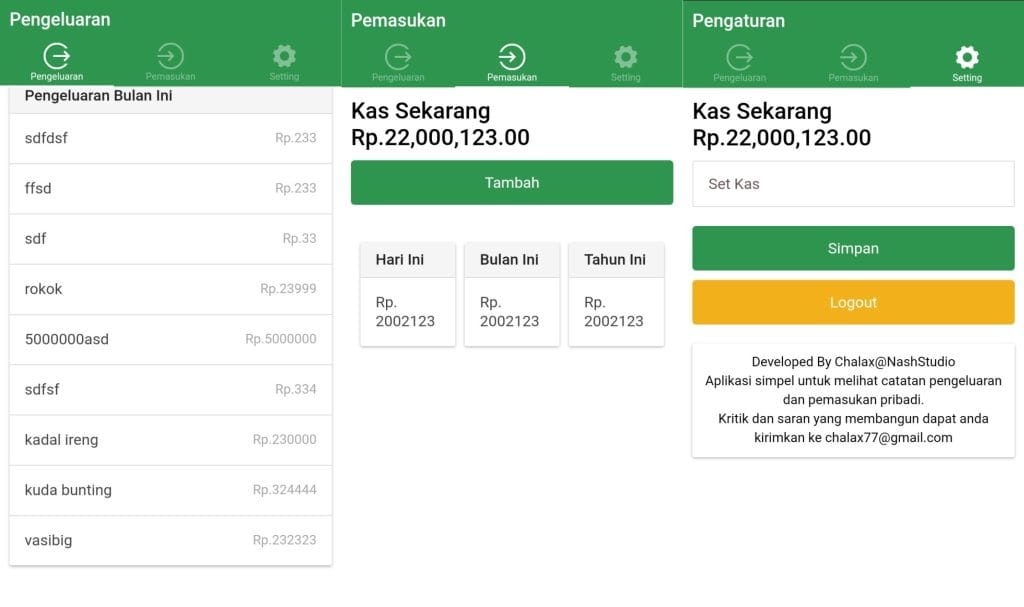Tap the Bulan Ini income card
Screen dimensions: 1024x607
tap(512, 294)
